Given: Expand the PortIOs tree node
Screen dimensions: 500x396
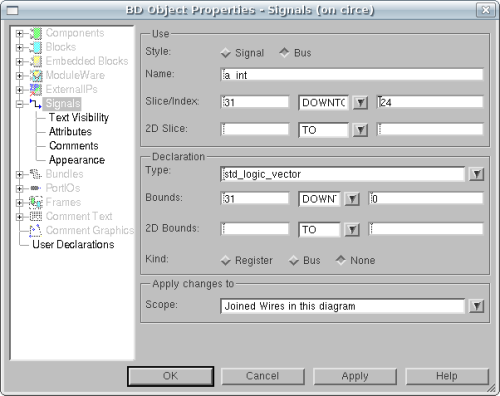Looking at the screenshot, I should click(20, 188).
